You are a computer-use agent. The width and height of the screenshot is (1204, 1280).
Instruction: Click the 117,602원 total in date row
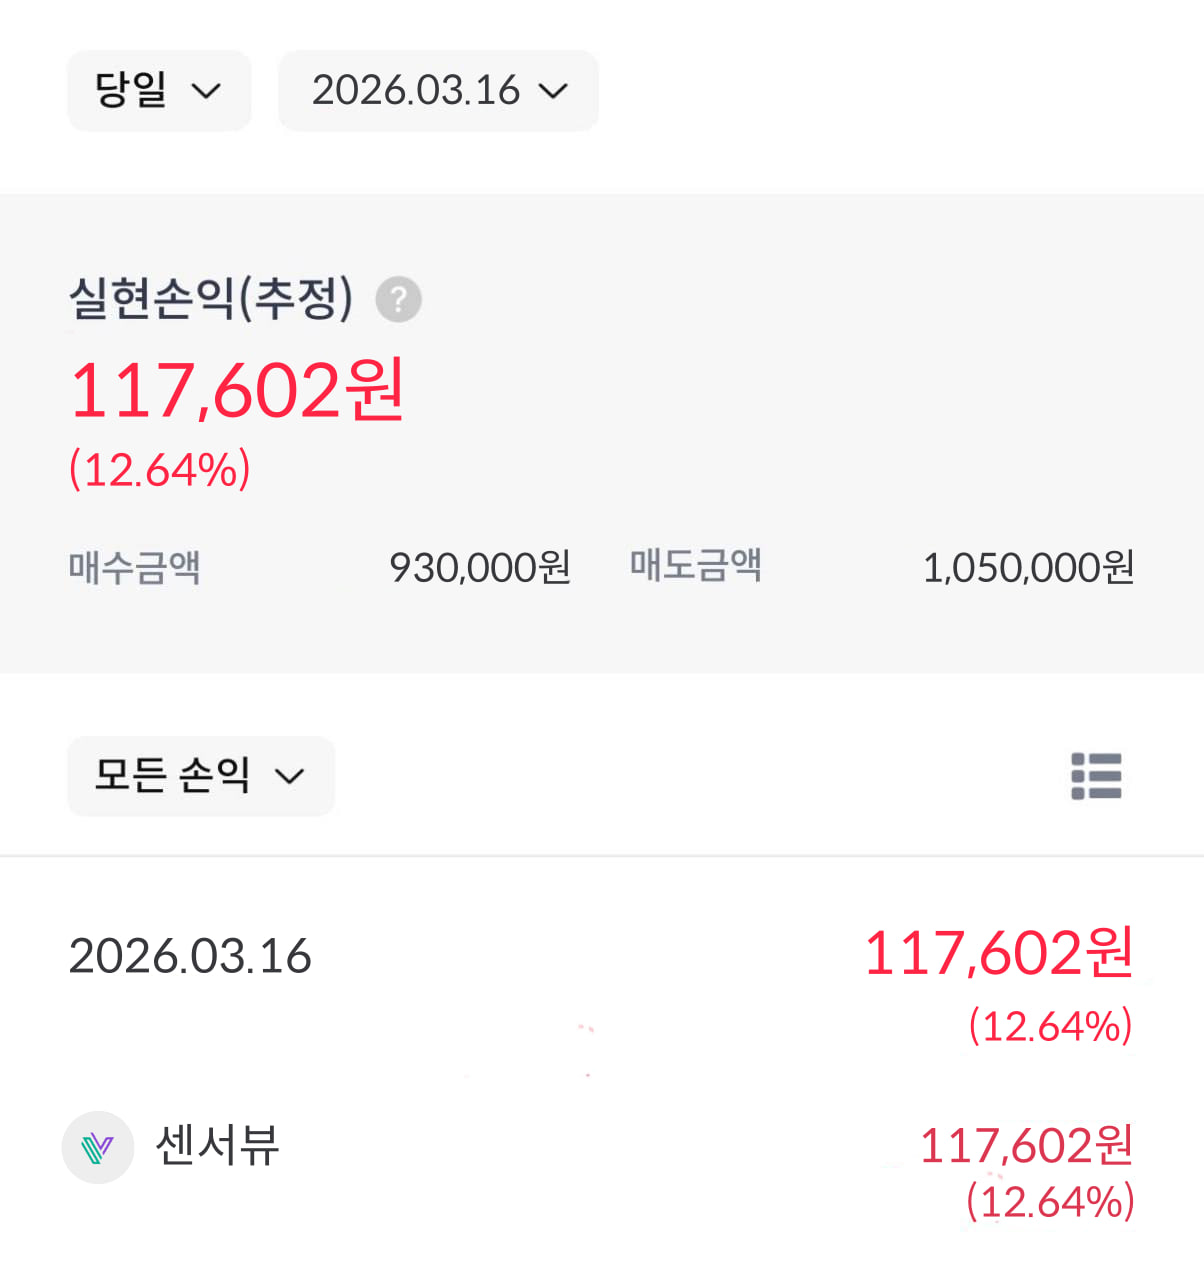(998, 952)
